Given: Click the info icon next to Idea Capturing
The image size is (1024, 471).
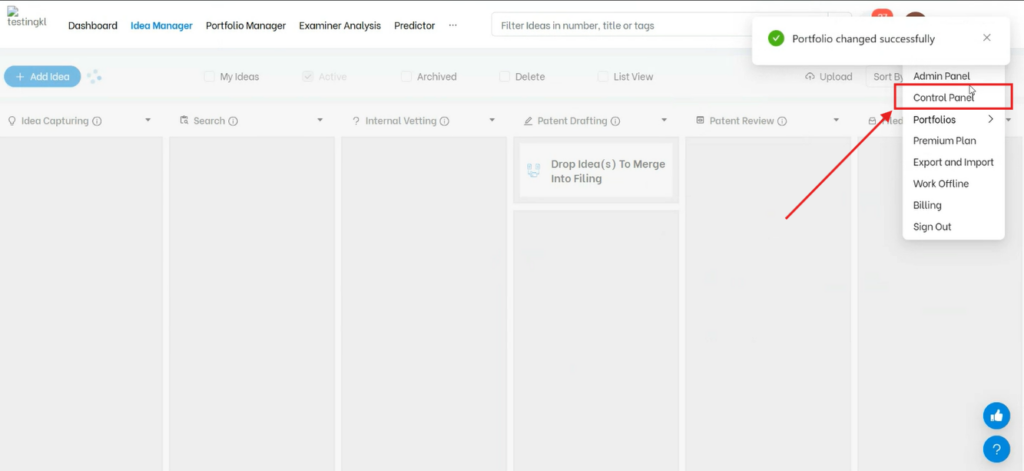Looking at the screenshot, I should tap(97, 121).
